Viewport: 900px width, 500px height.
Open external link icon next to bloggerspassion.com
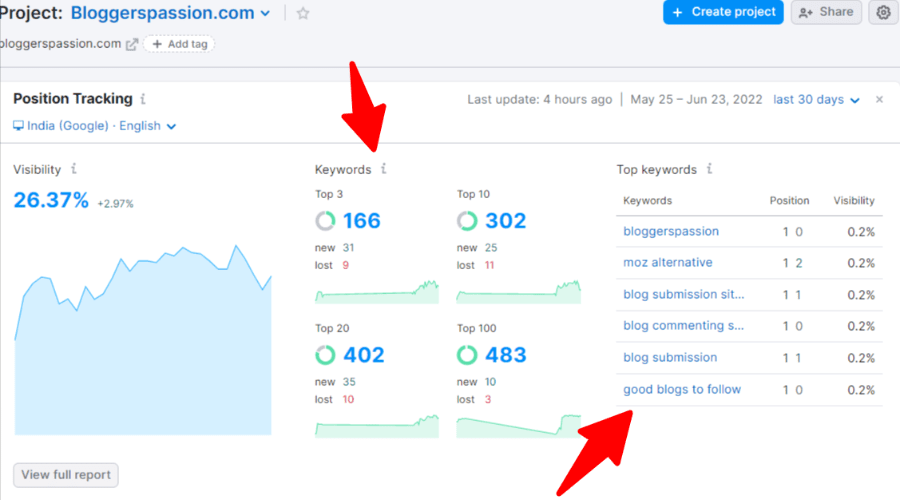(132, 44)
